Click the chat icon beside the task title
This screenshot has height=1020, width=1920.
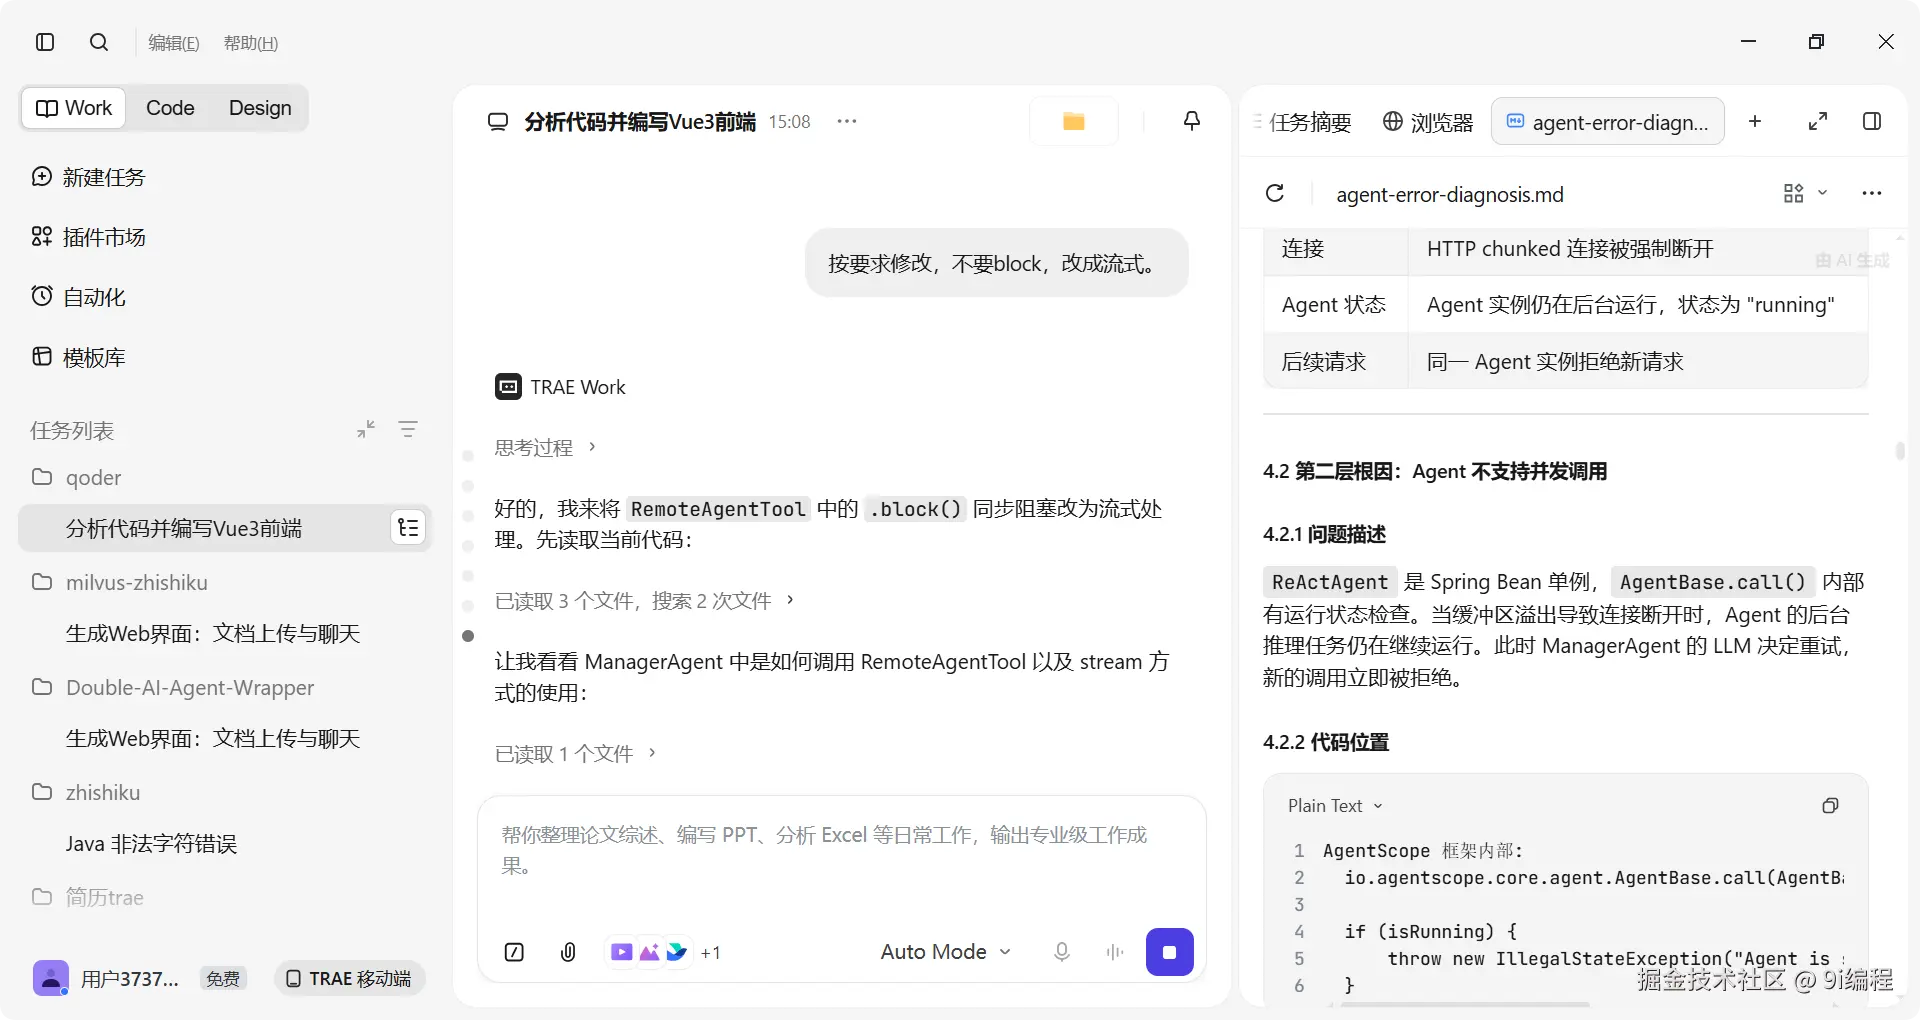point(498,122)
